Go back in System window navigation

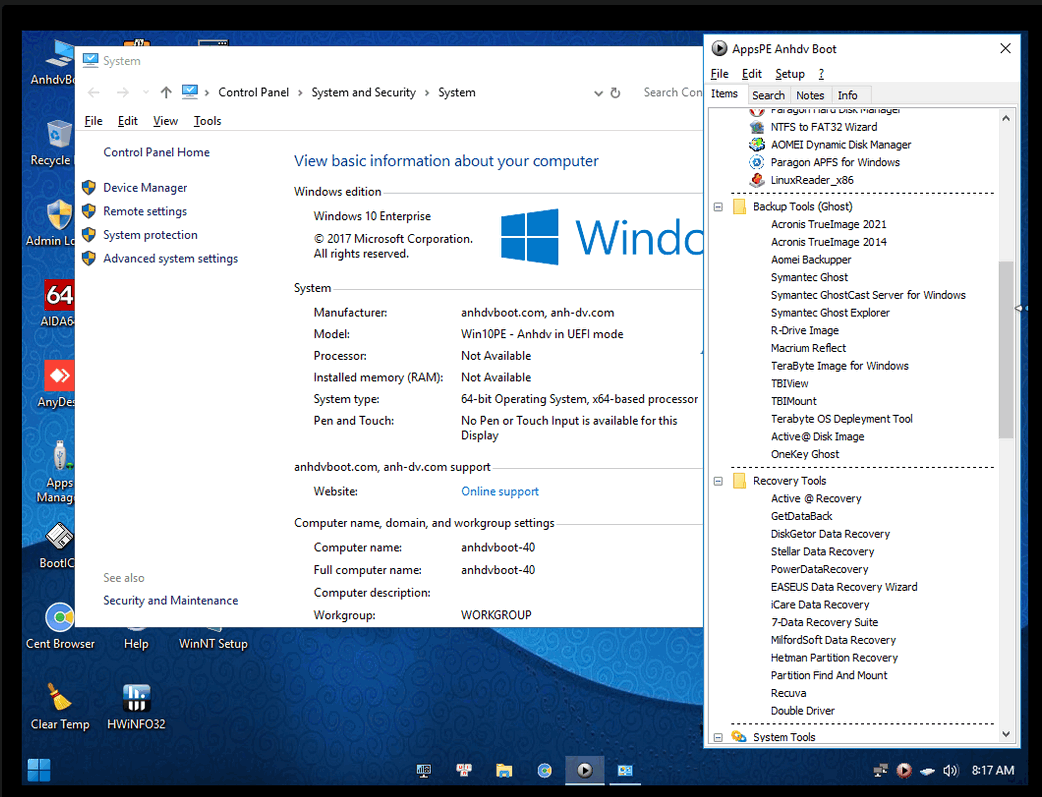tap(94, 92)
